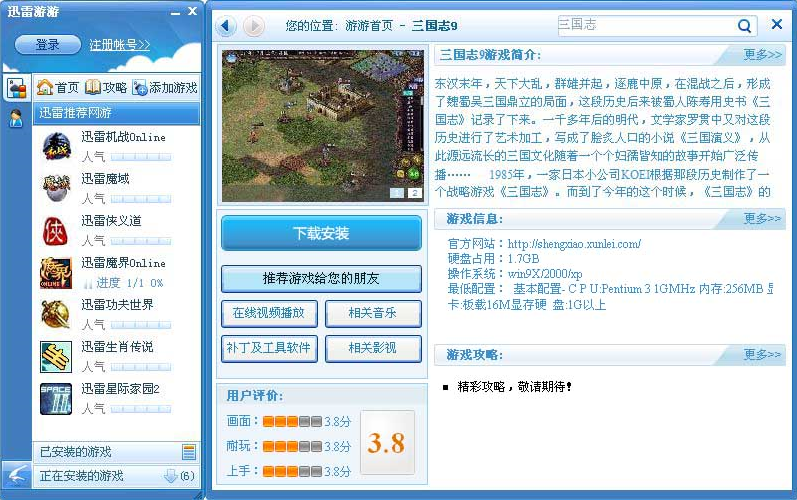
Task: Close the right detail panel
Action: click(777, 24)
